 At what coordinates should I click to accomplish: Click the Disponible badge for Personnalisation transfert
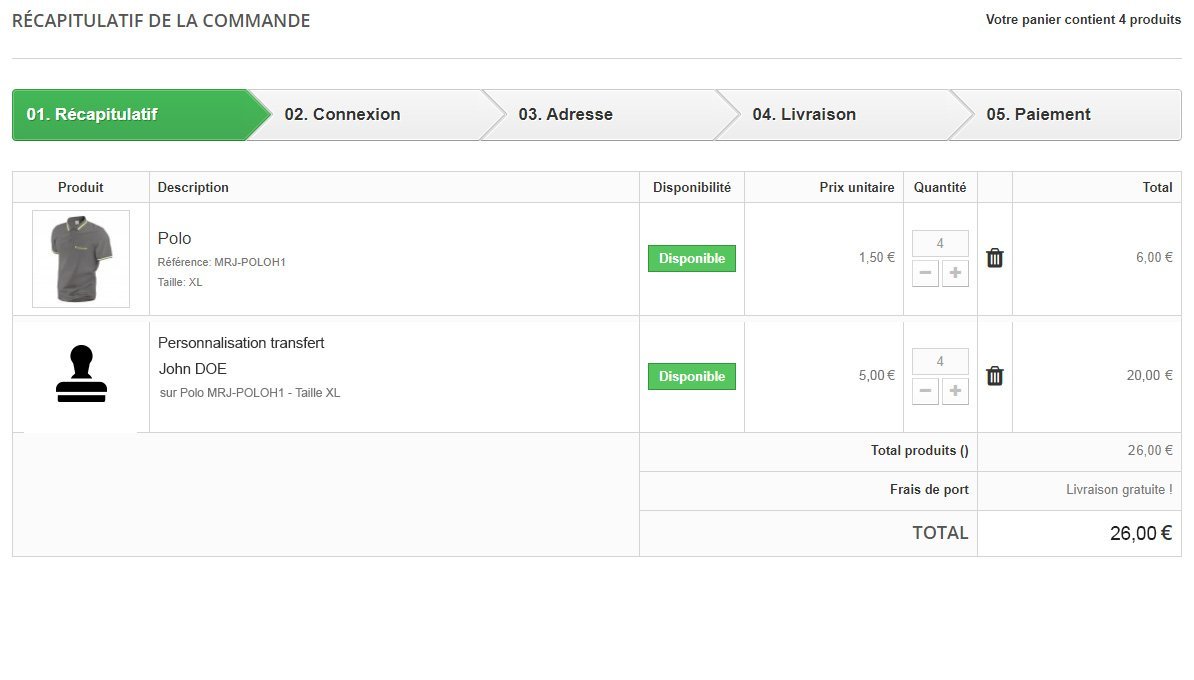692,376
